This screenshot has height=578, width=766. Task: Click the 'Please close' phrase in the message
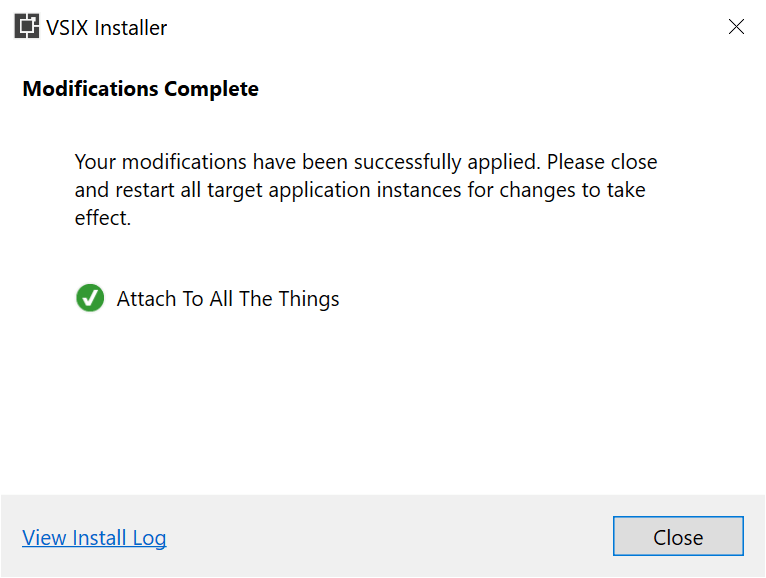pyautogui.click(x=602, y=162)
